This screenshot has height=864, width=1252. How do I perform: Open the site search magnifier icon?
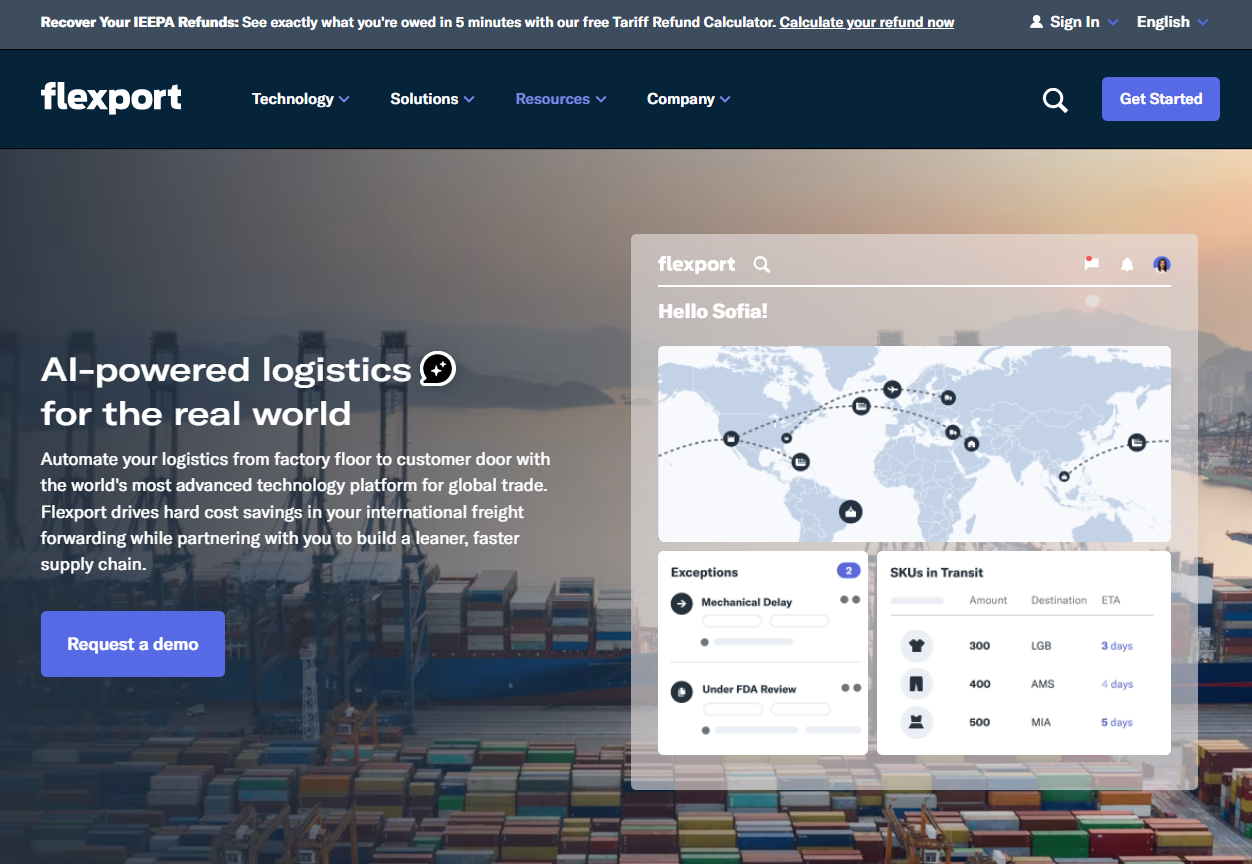(1055, 100)
